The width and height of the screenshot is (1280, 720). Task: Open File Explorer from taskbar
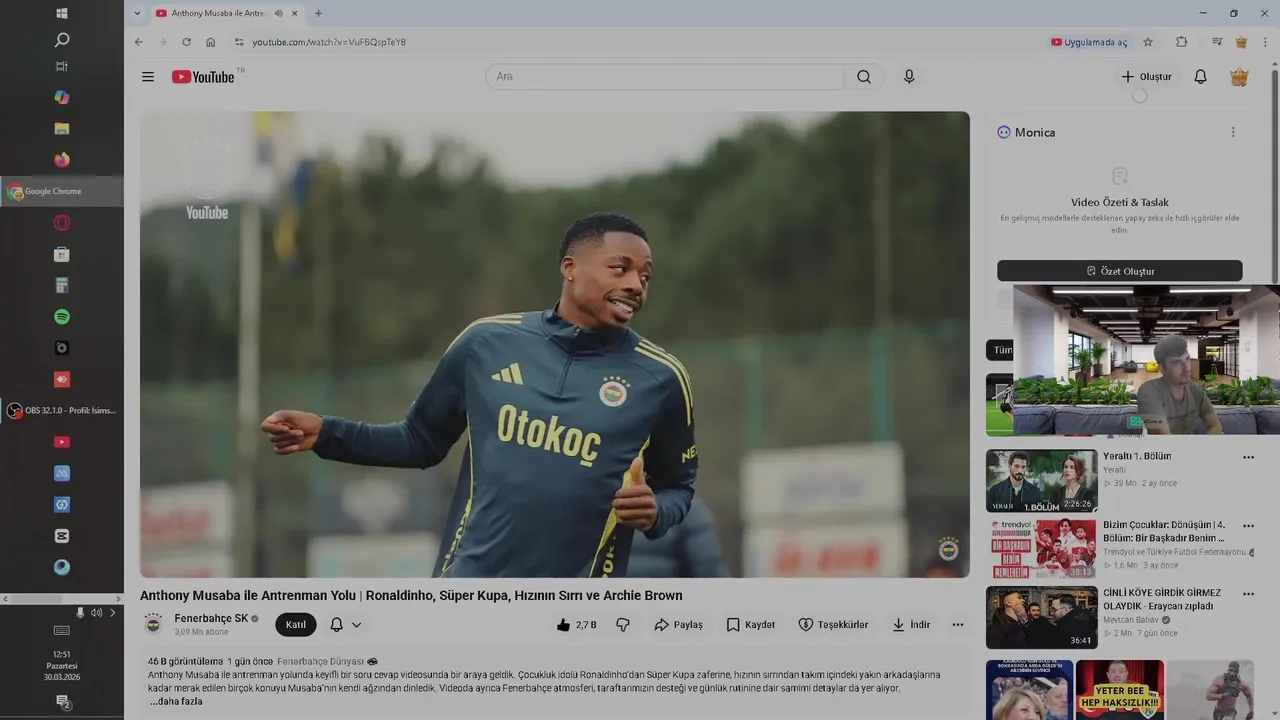[62, 129]
